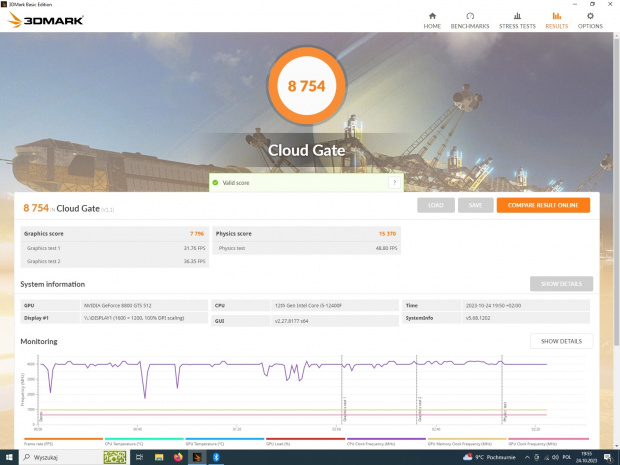Open the Options settings page
The height and width of the screenshot is (465, 620).
[x=589, y=20]
